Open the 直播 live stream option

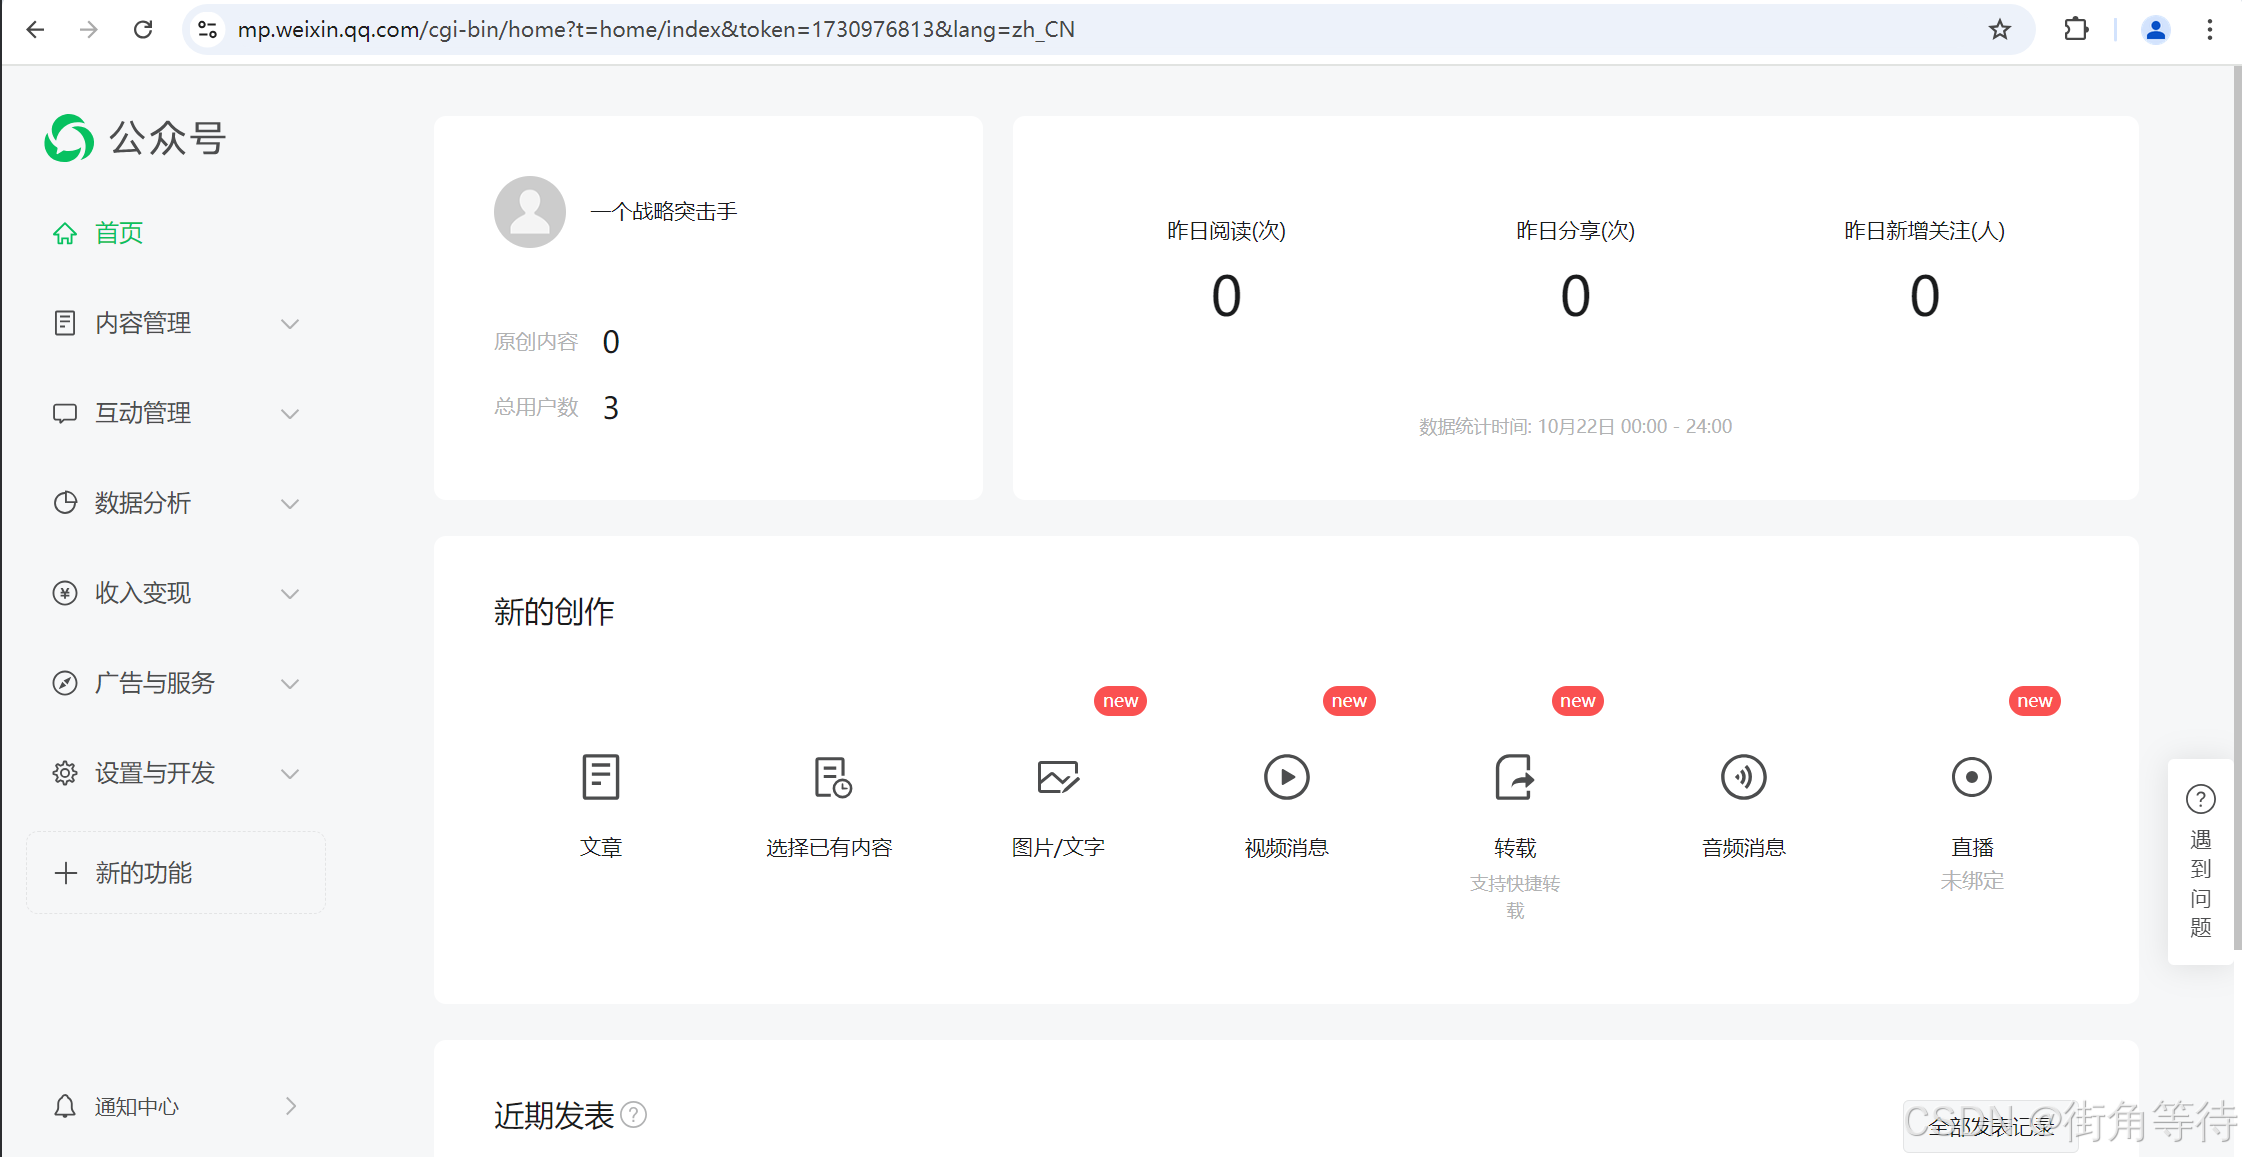pos(1971,778)
